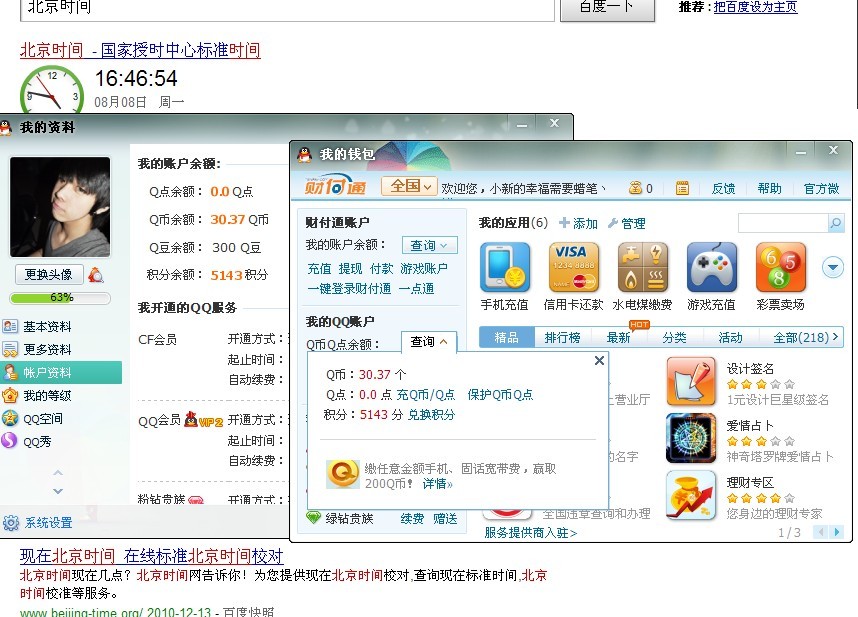This screenshot has height=617, width=858.
Task: Go to next page of app list
Action: [x=836, y=532]
